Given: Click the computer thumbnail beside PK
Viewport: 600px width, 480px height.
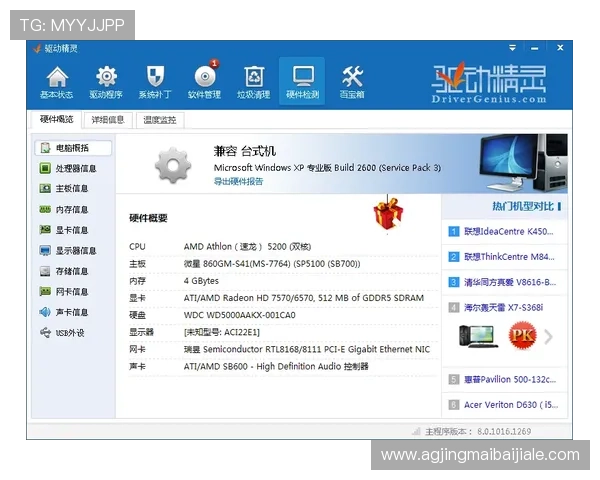Looking at the screenshot, I should pyautogui.click(x=478, y=336).
